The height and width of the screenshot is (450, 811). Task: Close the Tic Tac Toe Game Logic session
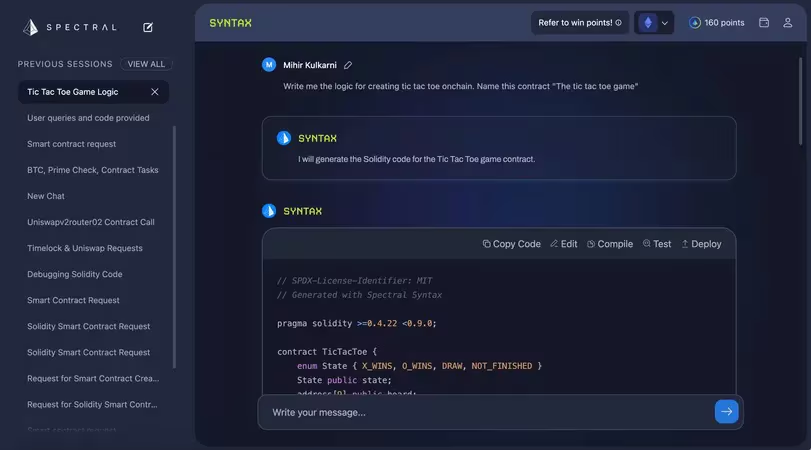[155, 92]
